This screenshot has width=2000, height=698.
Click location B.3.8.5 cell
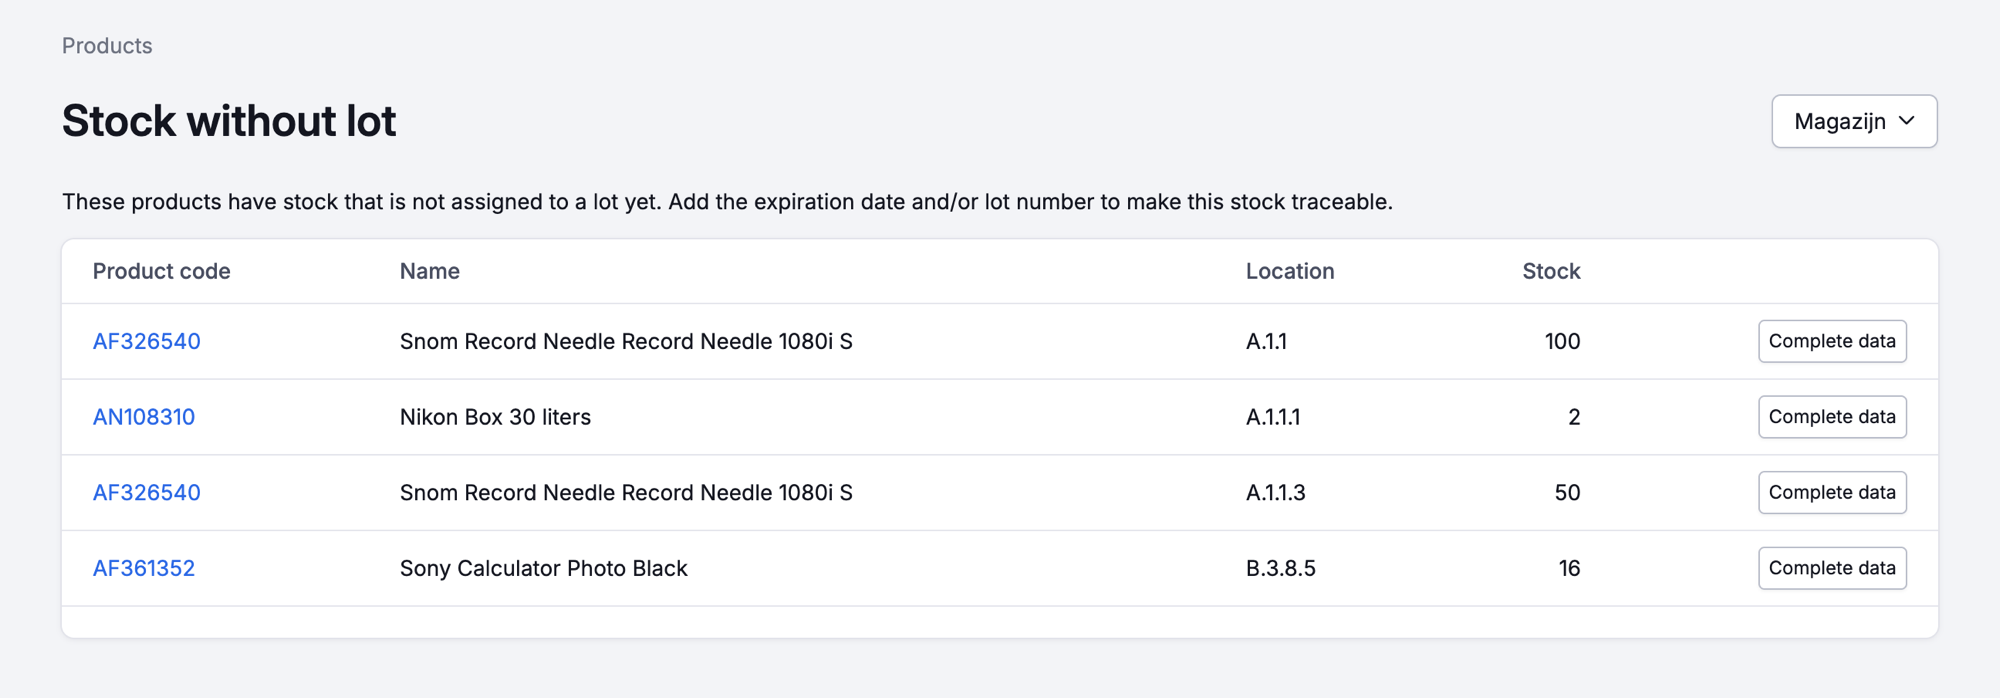pos(1281,568)
